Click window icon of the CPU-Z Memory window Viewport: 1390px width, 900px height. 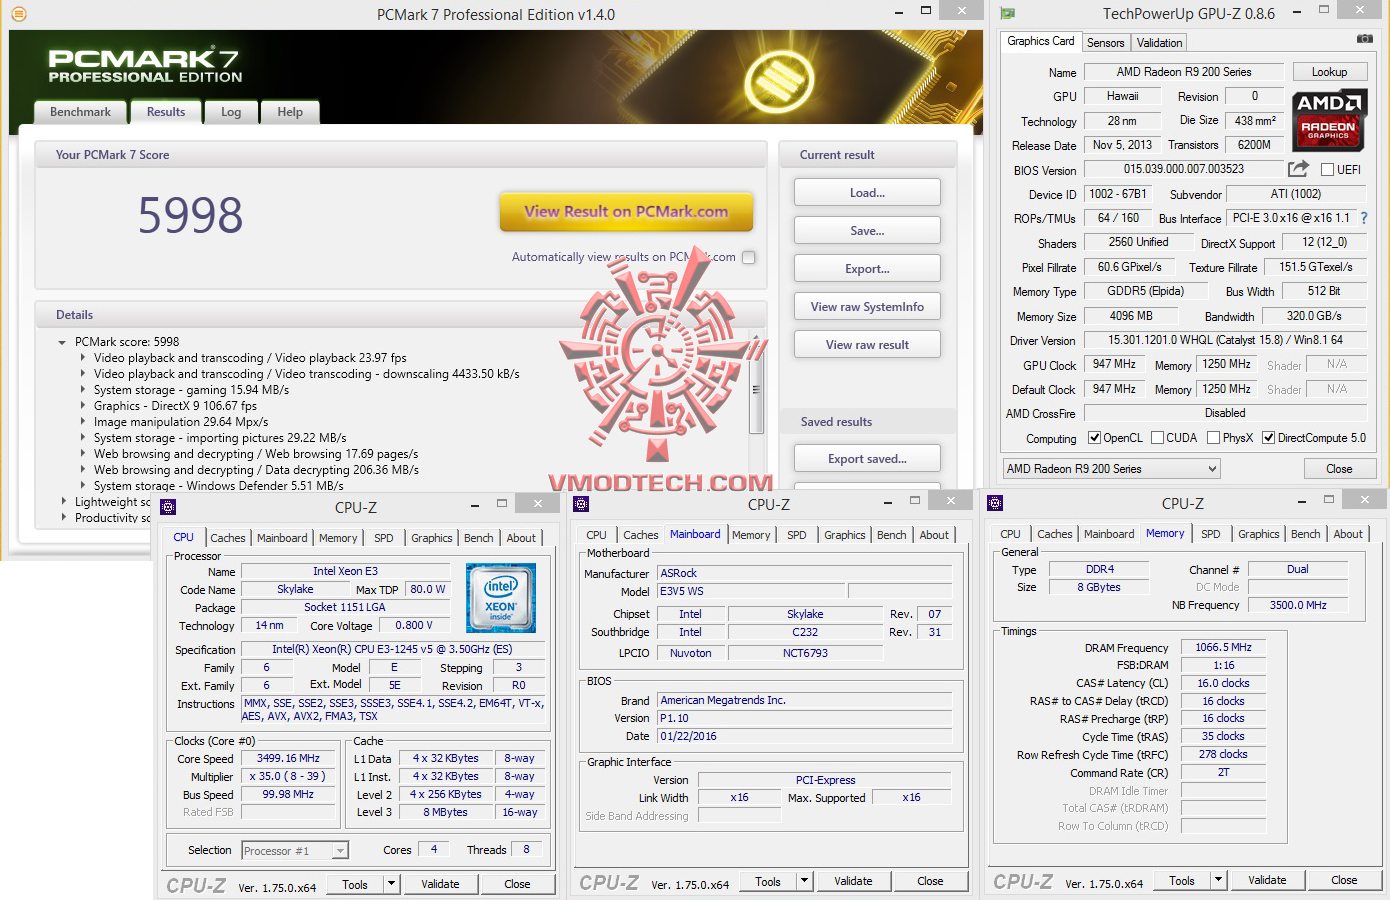pyautogui.click(x=994, y=503)
